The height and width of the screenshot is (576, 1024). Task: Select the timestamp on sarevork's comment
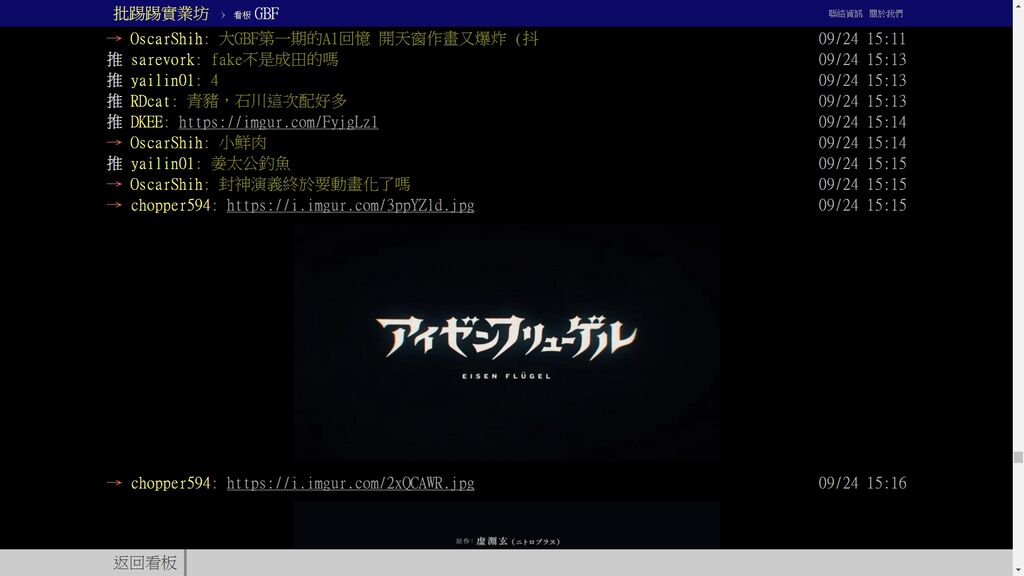[x=862, y=60]
